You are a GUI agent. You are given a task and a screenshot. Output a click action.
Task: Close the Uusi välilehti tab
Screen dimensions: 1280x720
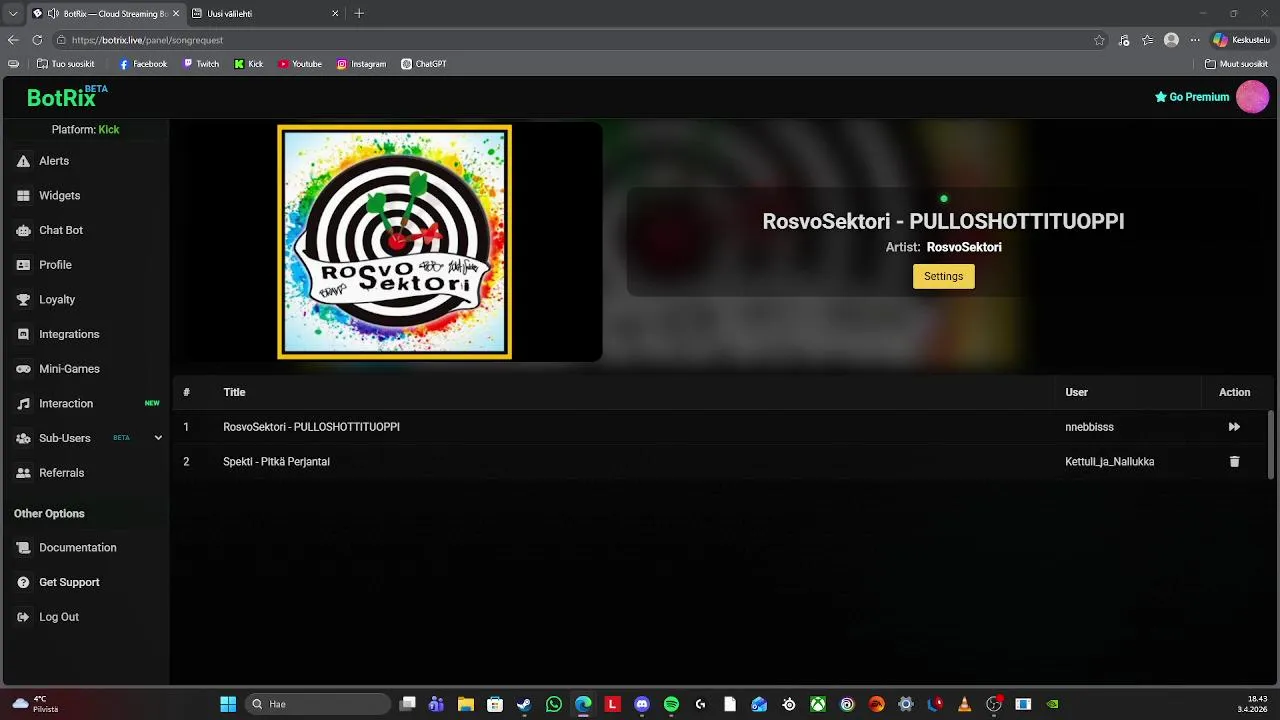(335, 14)
